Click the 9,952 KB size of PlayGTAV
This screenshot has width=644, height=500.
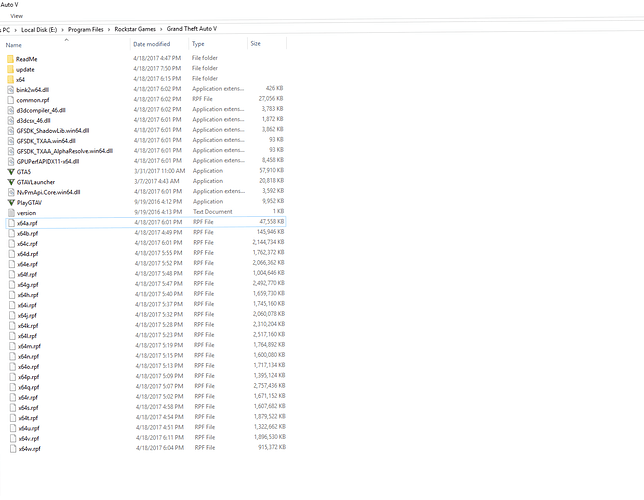(x=273, y=201)
